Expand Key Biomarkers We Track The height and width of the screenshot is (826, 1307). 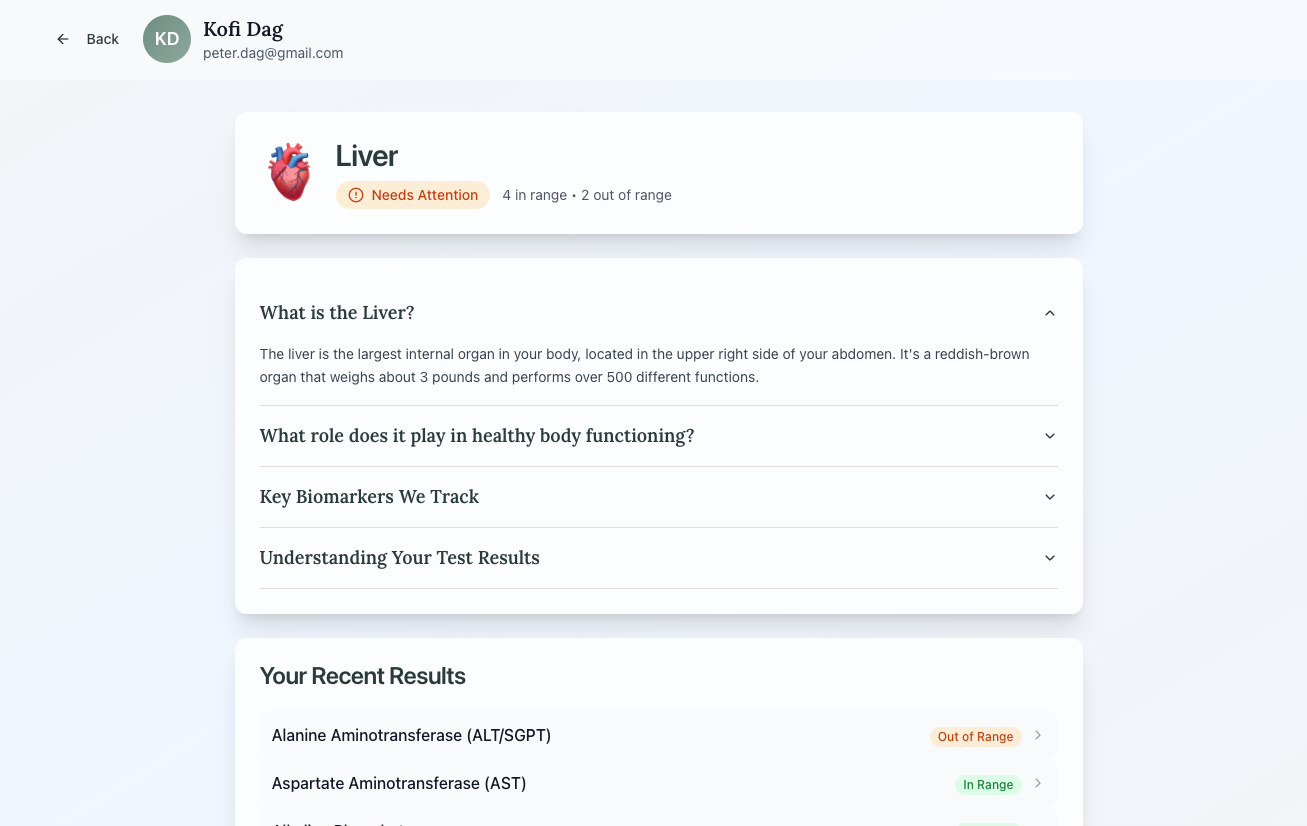point(1049,497)
